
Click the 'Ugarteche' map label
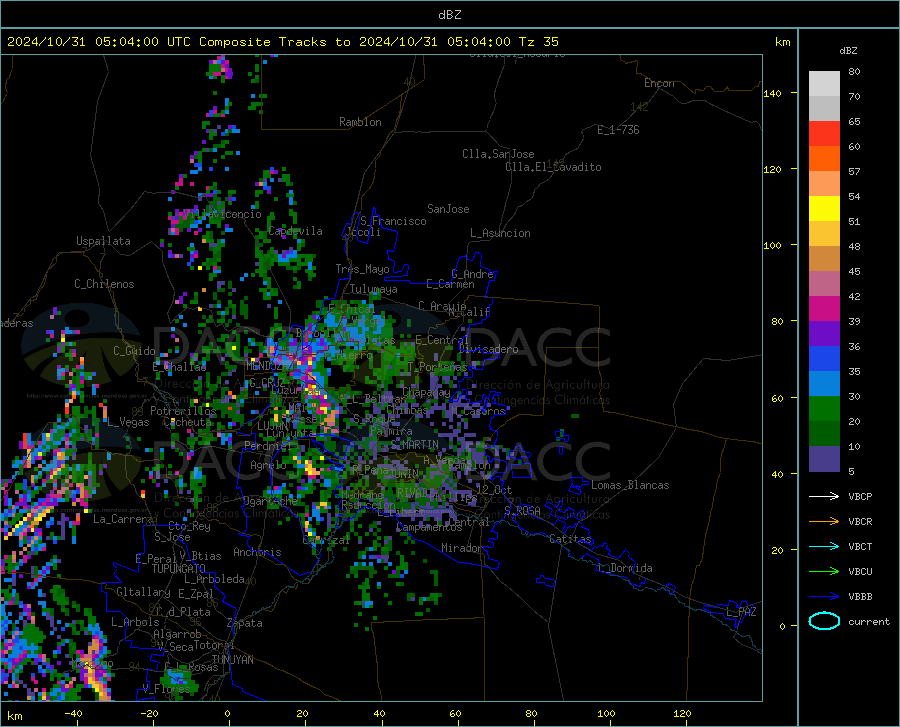coord(270,500)
